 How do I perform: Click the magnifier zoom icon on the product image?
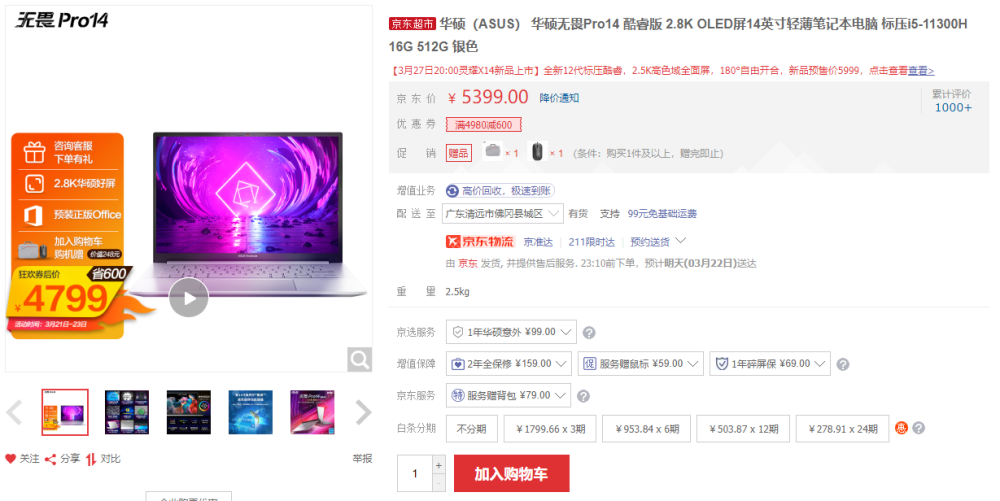click(360, 359)
